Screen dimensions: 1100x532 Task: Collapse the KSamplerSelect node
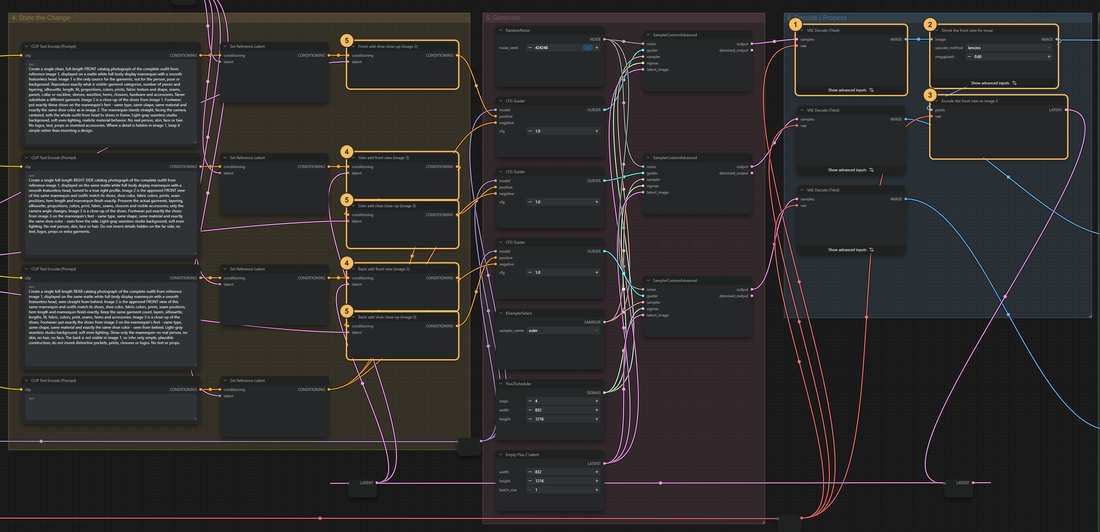502,313
